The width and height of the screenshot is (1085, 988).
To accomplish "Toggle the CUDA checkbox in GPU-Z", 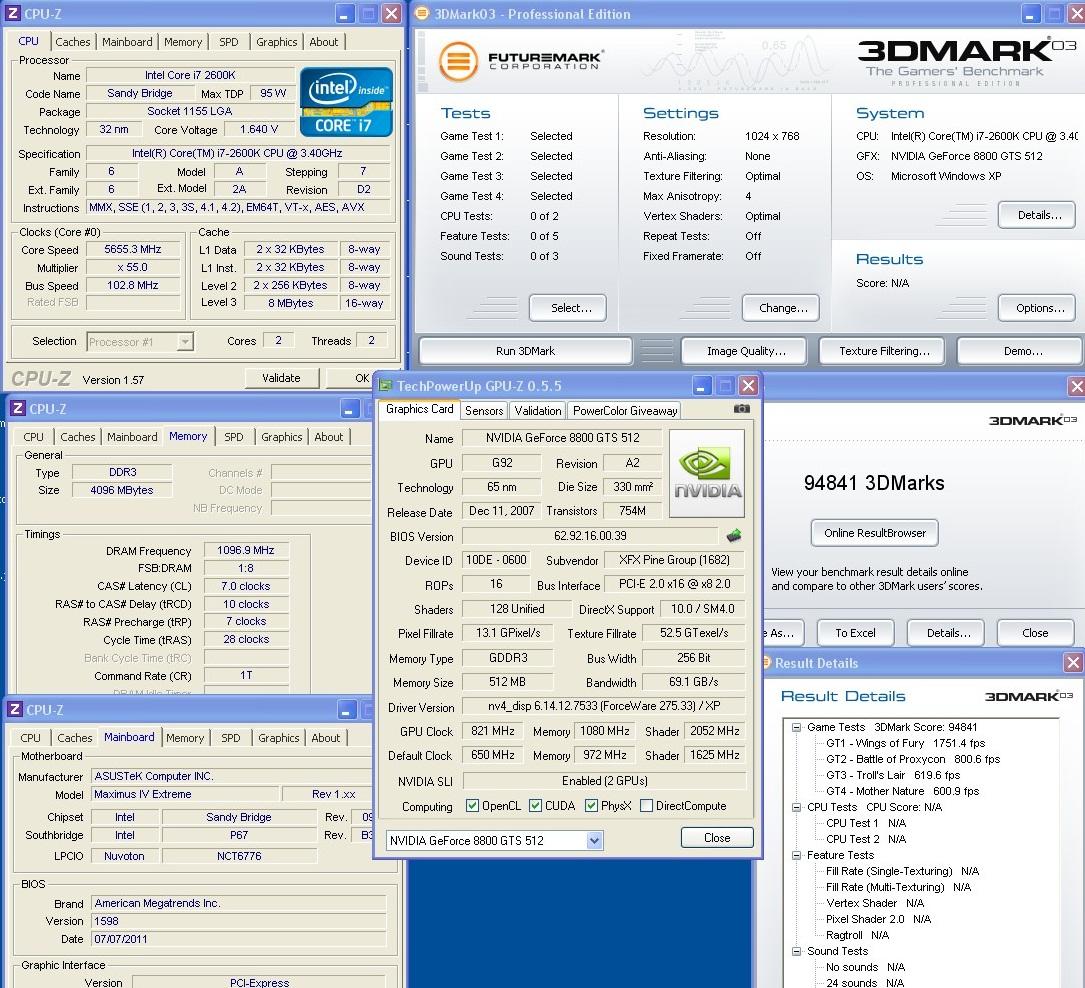I will tap(535, 805).
